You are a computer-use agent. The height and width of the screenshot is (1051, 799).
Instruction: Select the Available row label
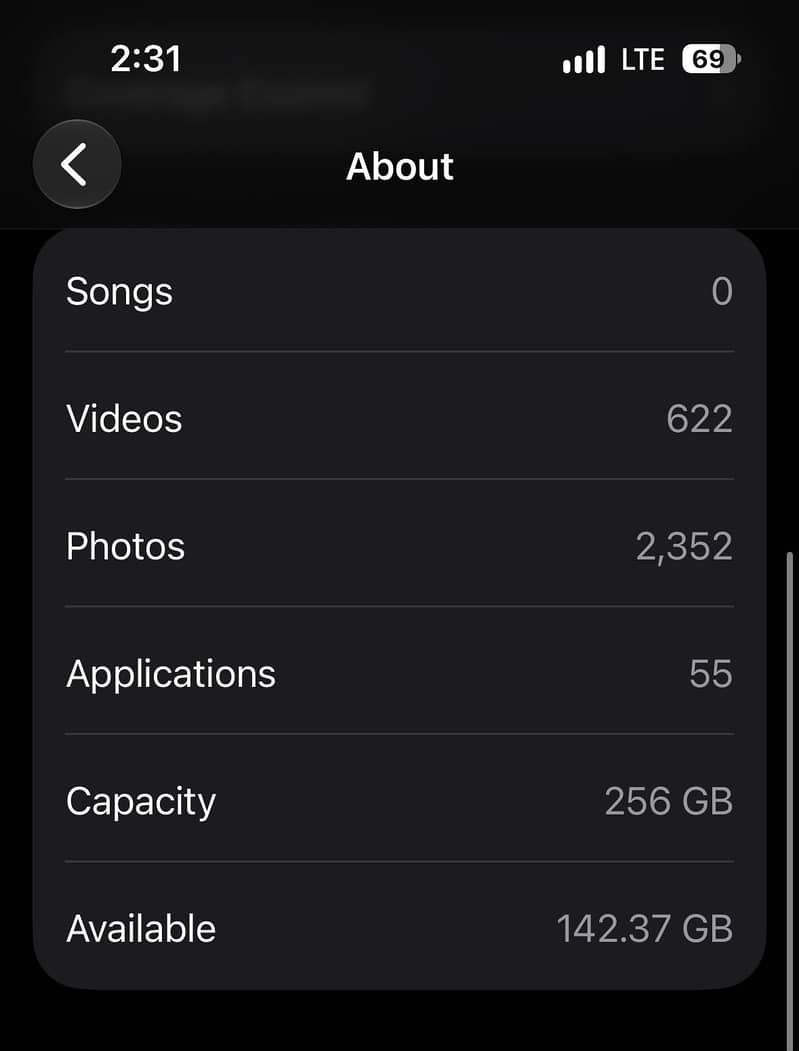tap(141, 929)
